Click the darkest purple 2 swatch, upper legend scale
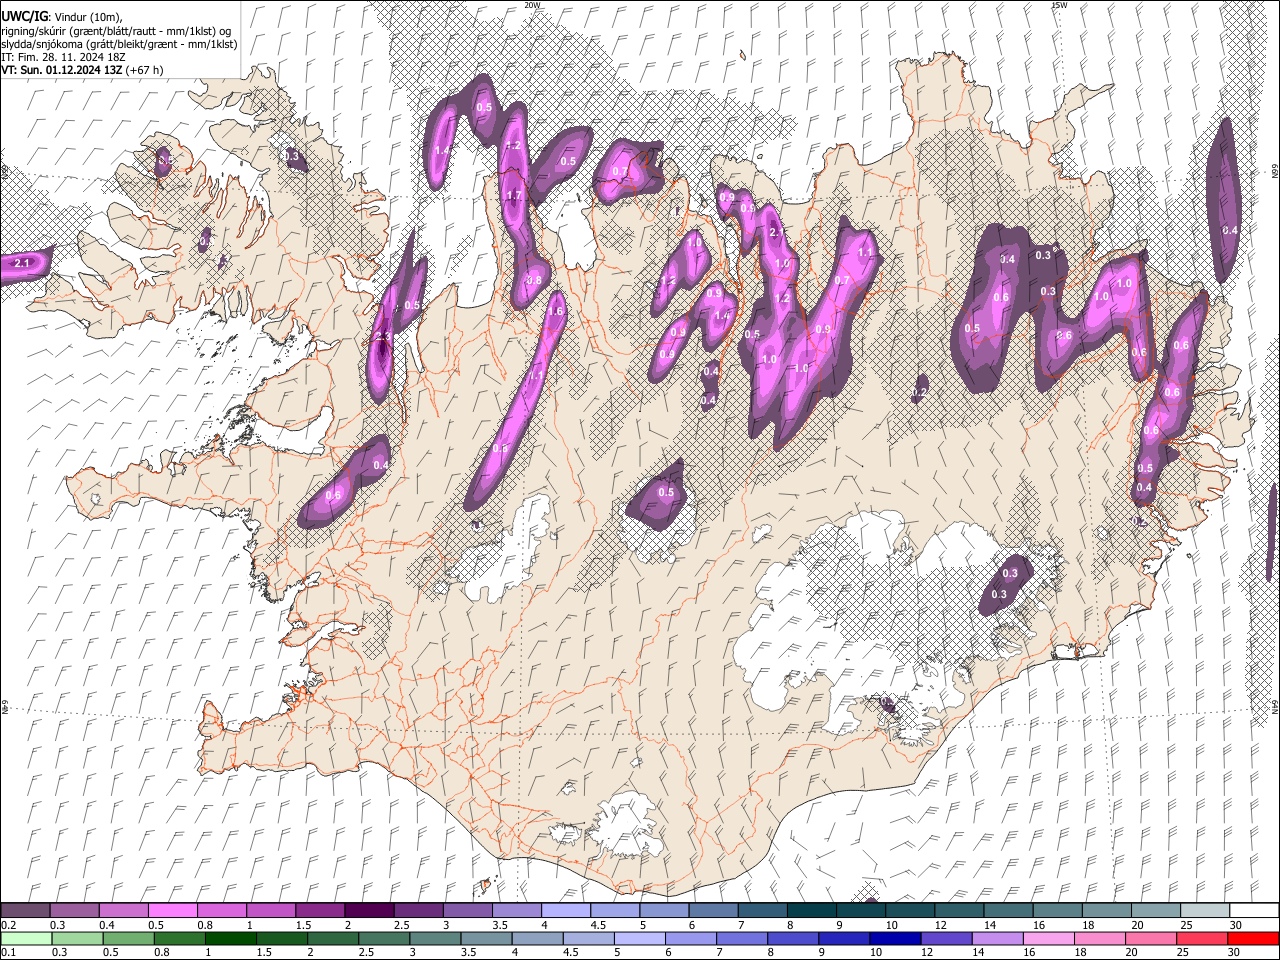1280x960 pixels. (368, 911)
